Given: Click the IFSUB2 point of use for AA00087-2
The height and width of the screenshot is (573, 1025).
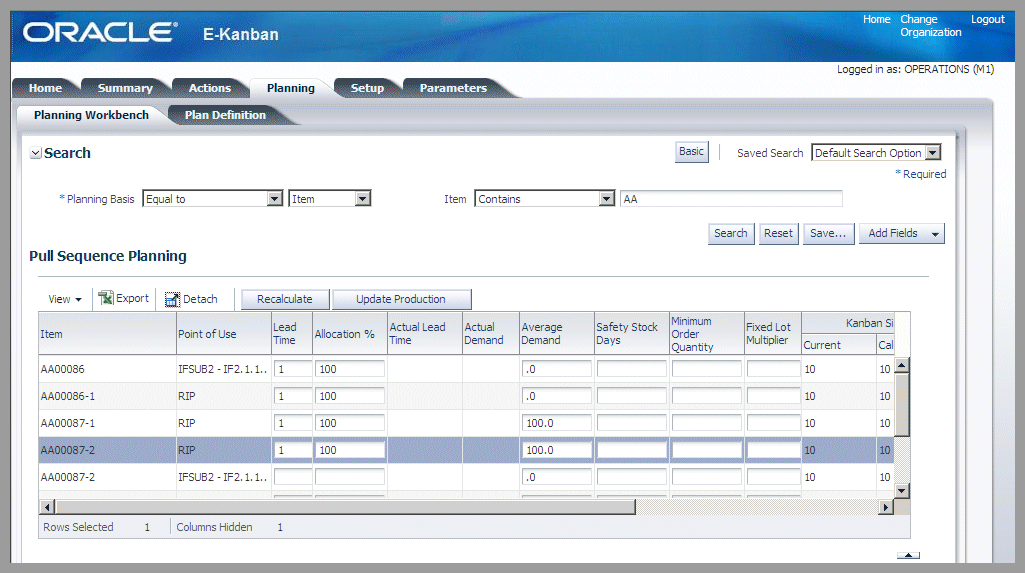Looking at the screenshot, I should coord(222,478).
